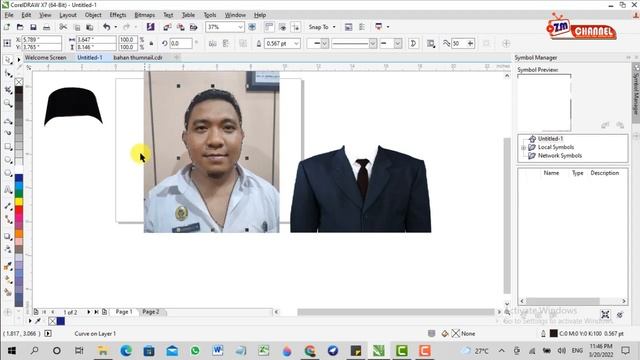
Task: Click next page arrow in navigator
Action: point(89,312)
